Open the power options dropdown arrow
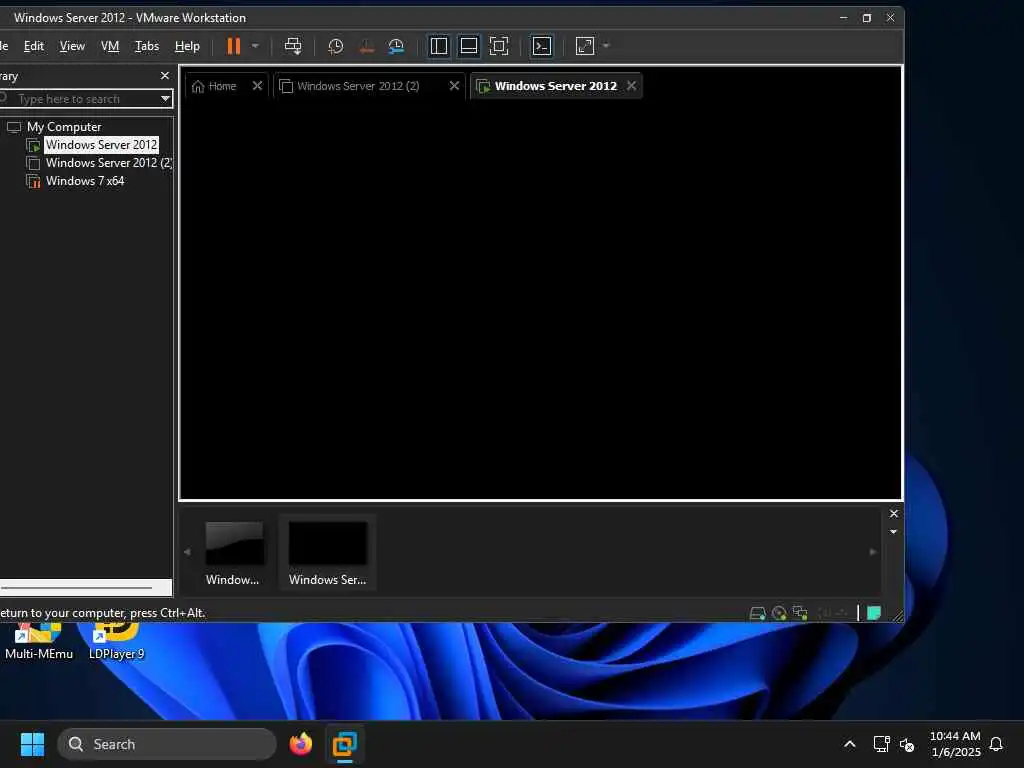 point(255,46)
